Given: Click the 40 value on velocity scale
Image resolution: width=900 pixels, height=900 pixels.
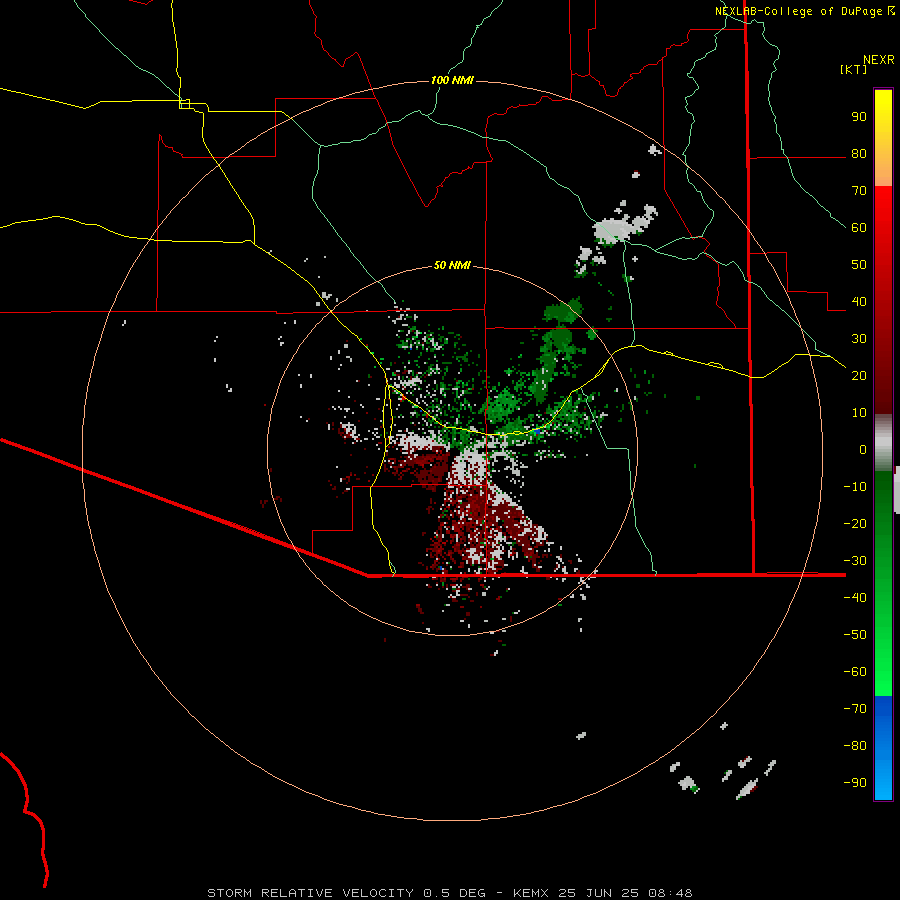Looking at the screenshot, I should pos(859,302).
